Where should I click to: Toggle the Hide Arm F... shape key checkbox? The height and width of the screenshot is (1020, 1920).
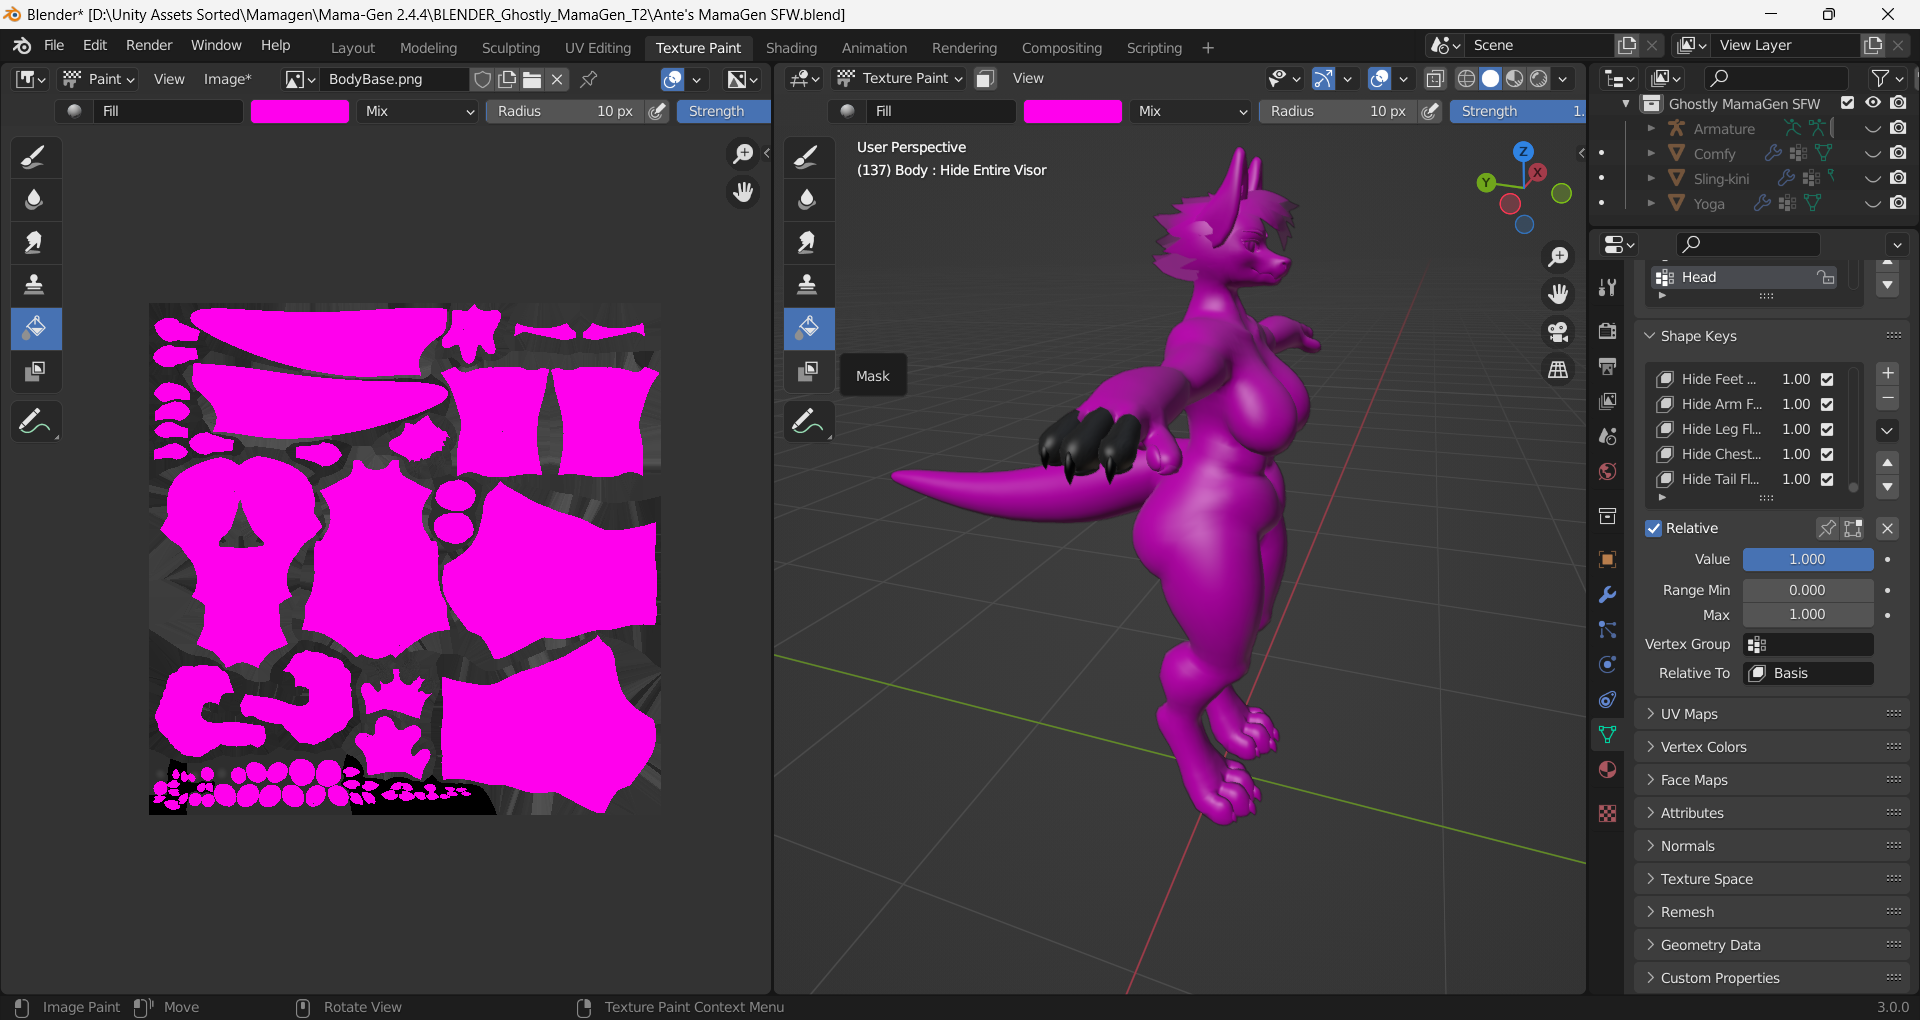(x=1827, y=404)
